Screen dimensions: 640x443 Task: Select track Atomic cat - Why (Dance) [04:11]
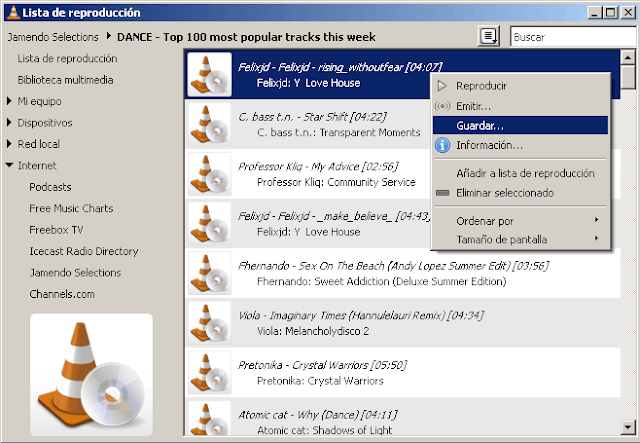(318, 415)
